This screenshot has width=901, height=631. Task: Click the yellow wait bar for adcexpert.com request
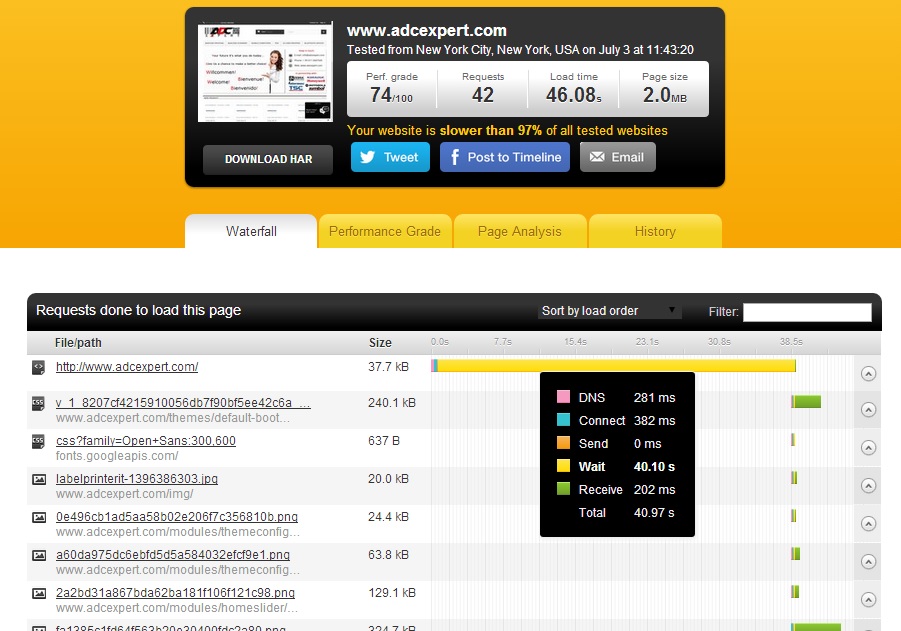pos(616,365)
